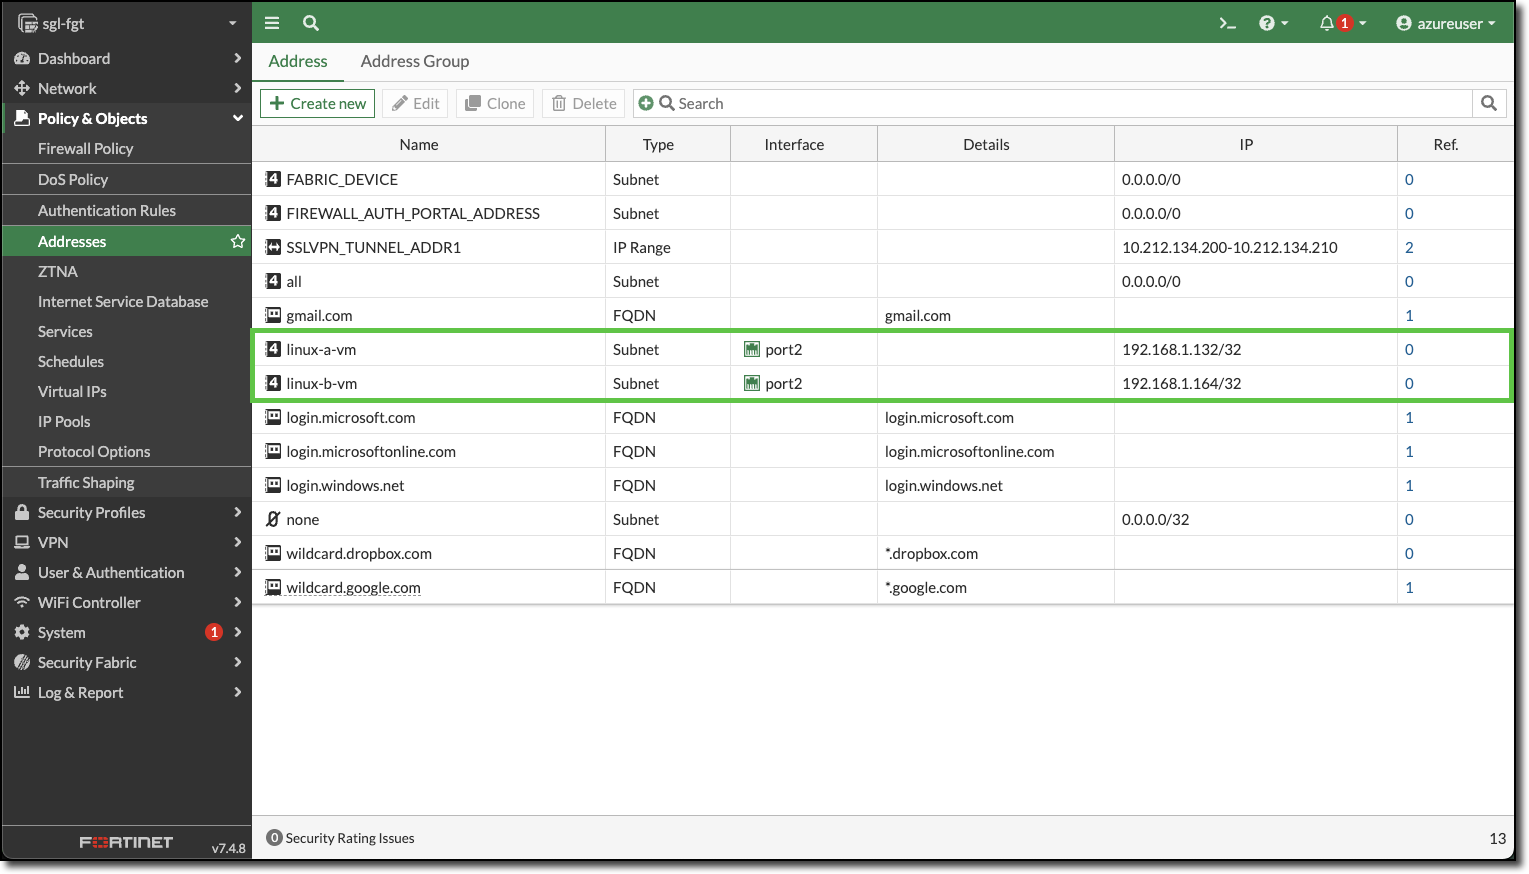Screen dimensions: 1529x874
Task: Click the green plus filter icon in search bar
Action: (x=644, y=103)
